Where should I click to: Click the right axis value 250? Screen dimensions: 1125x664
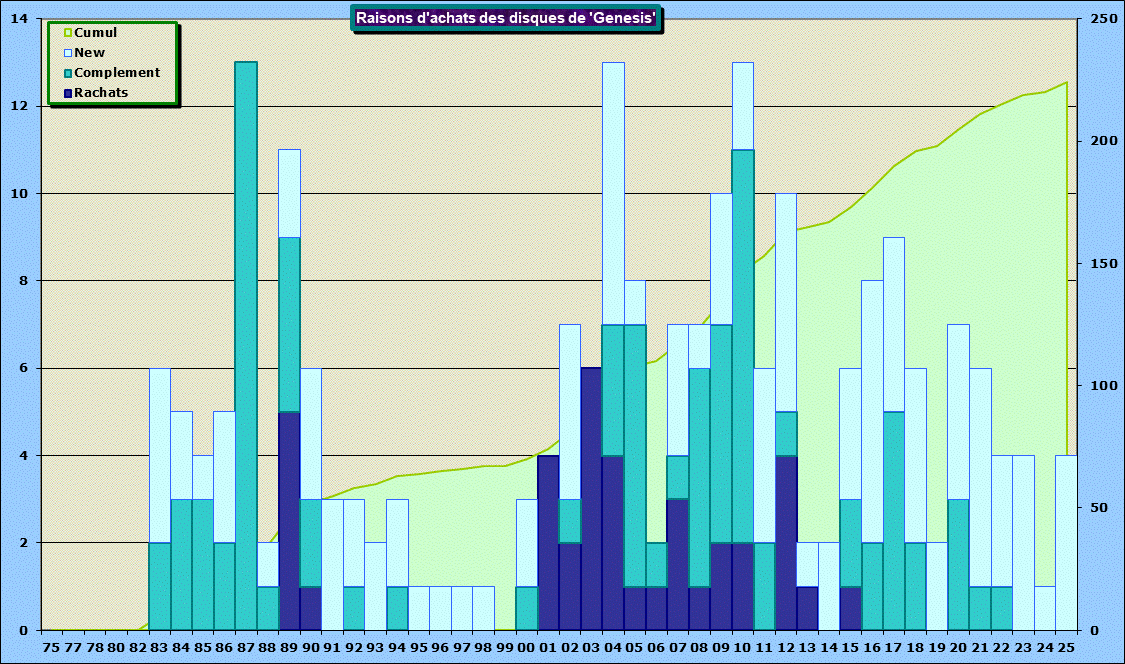(x=1102, y=19)
